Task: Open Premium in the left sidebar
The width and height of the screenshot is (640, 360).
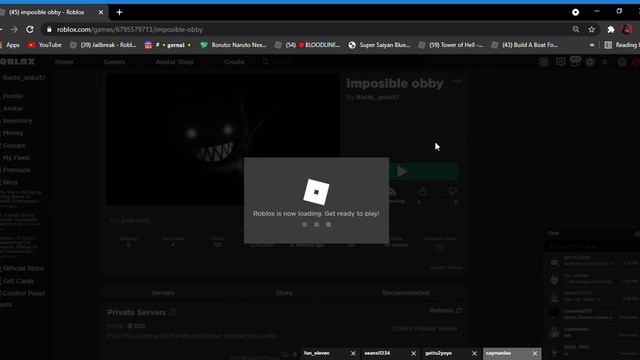Action: (x=16, y=170)
